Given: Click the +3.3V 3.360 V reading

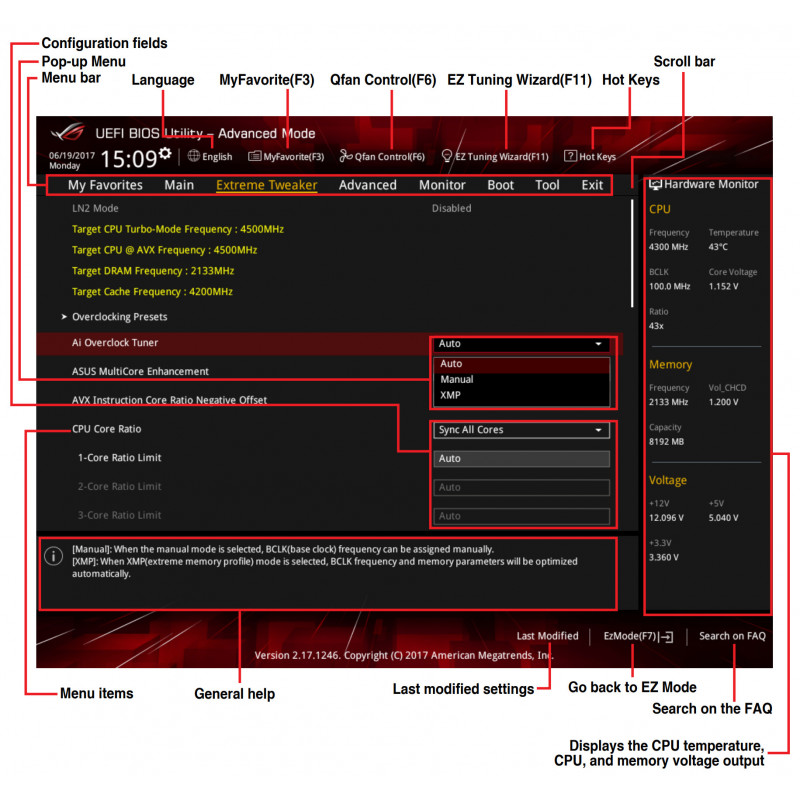Looking at the screenshot, I should tap(664, 558).
